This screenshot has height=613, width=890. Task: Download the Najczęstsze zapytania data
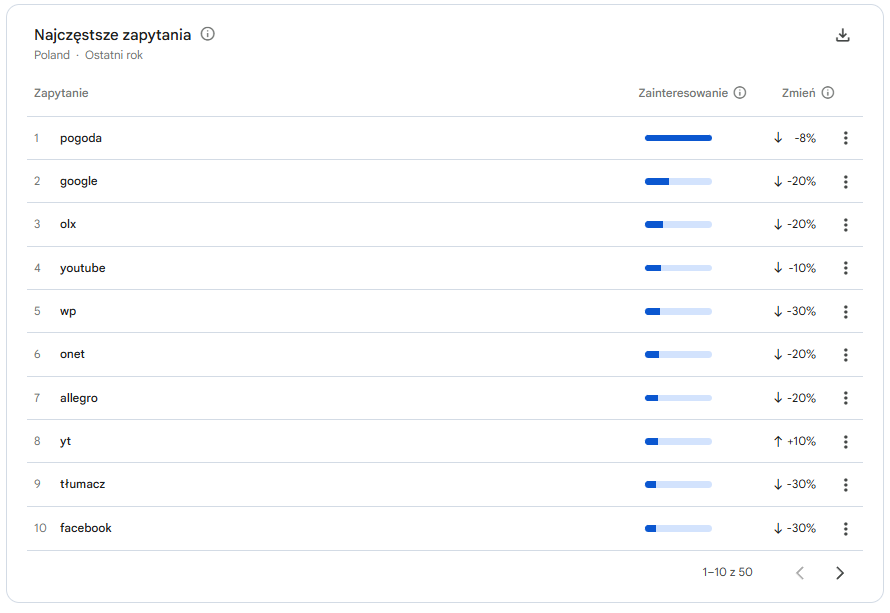842,35
